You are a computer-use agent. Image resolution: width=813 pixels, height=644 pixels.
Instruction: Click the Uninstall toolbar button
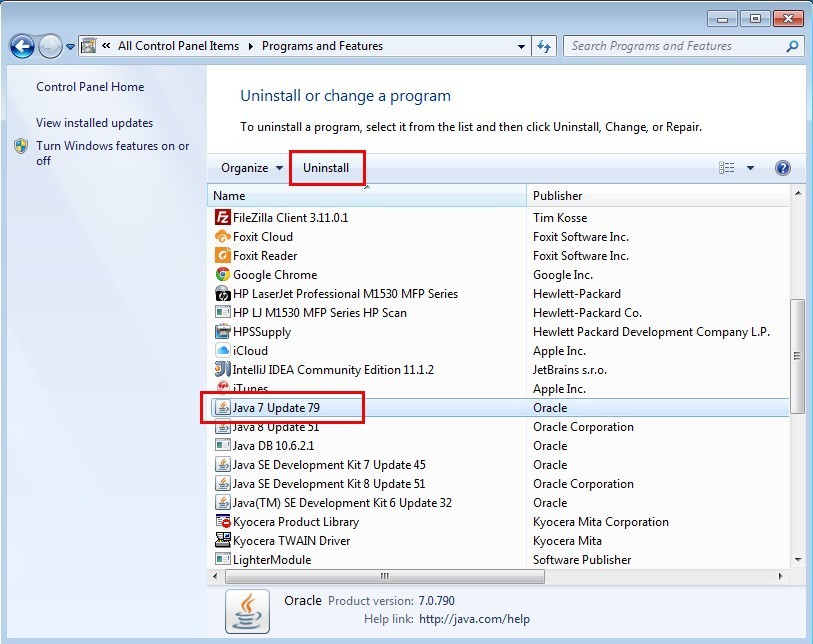[x=326, y=168]
